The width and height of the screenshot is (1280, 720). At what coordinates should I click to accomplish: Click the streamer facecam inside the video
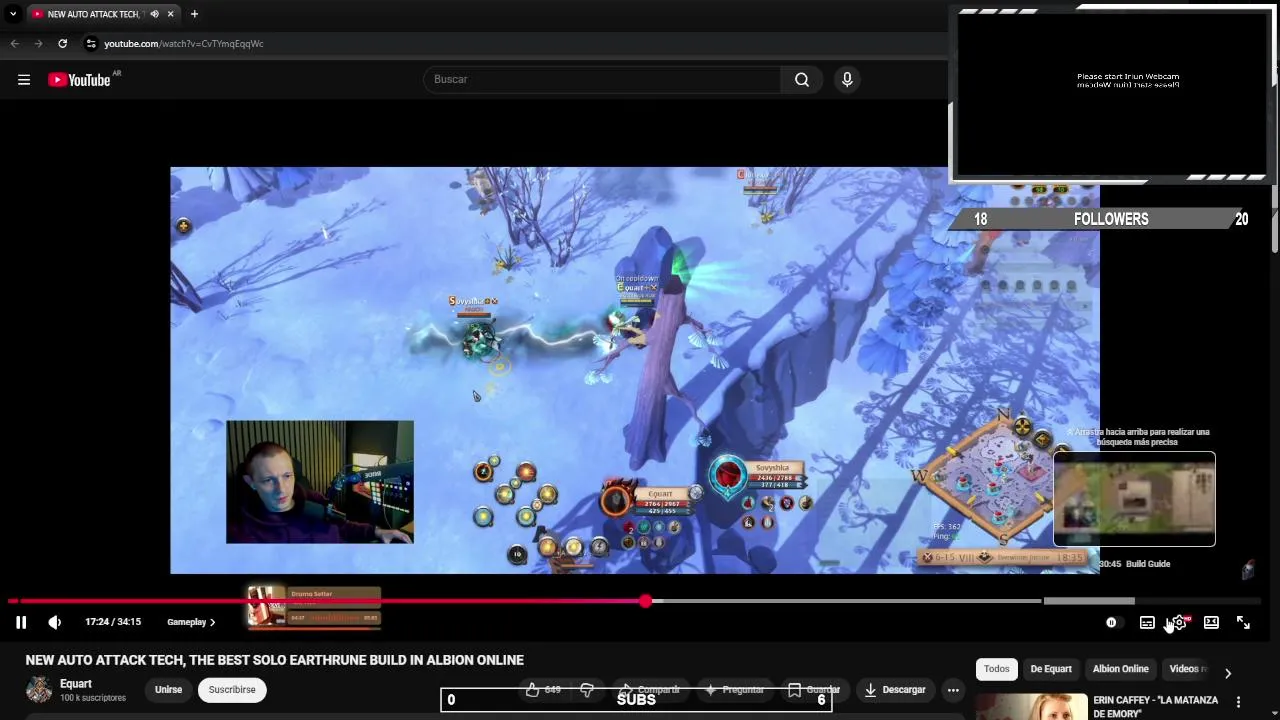pos(320,482)
